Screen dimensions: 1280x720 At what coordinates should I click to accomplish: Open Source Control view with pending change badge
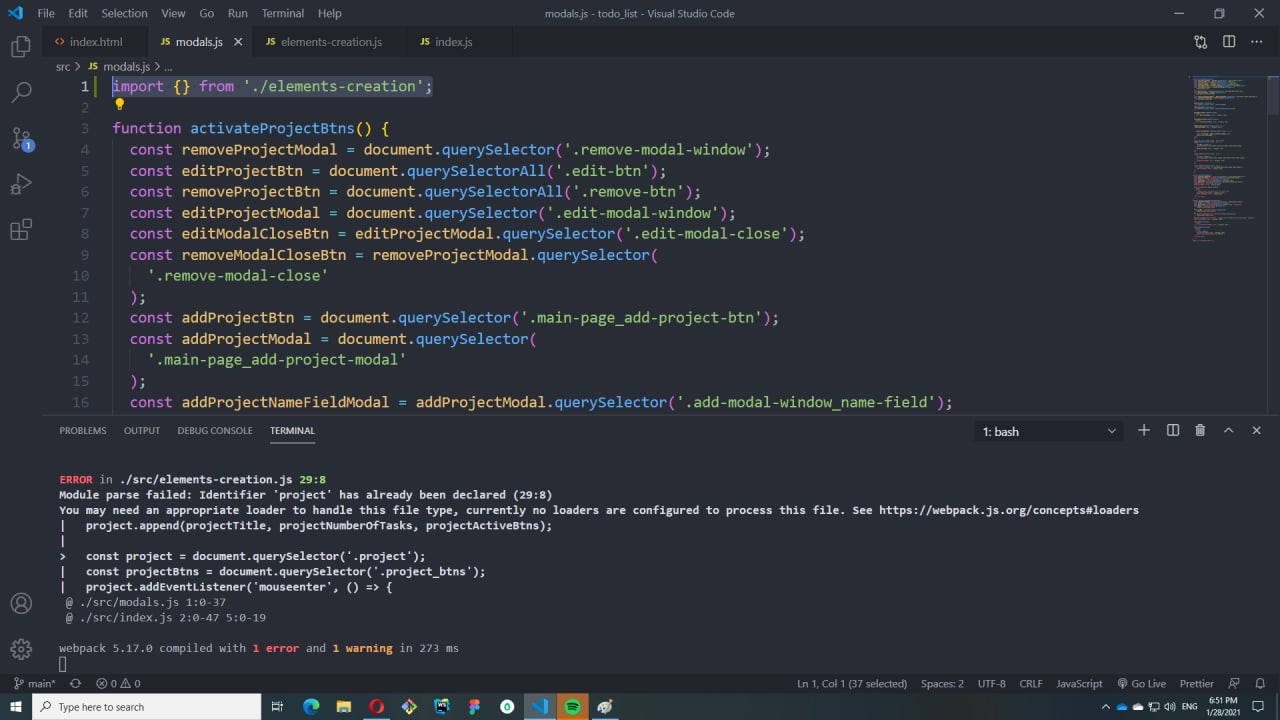(21, 138)
